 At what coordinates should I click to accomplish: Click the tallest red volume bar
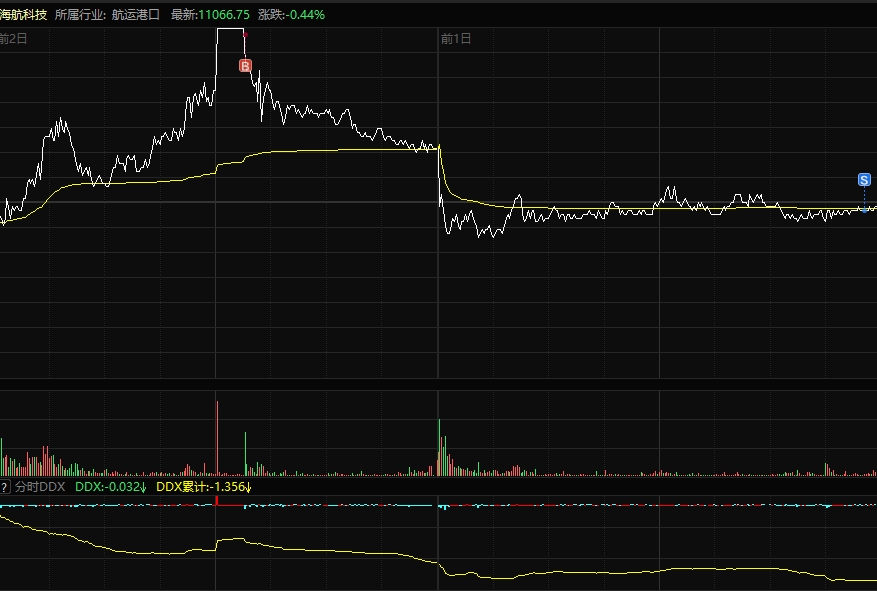(x=218, y=438)
